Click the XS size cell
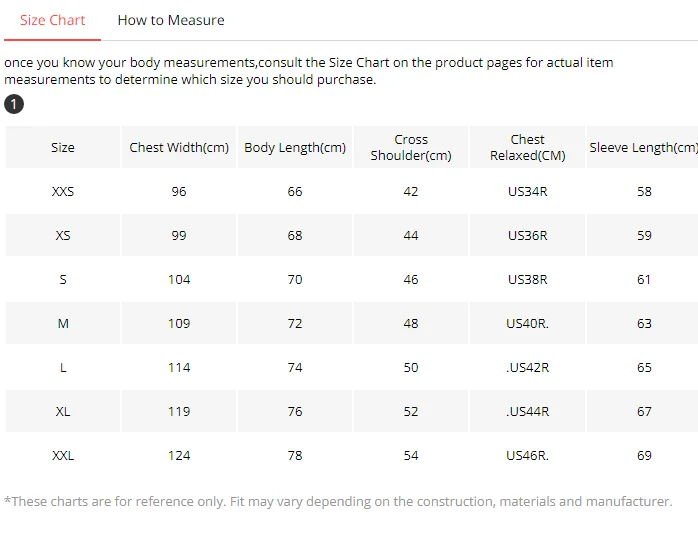Screen dimensions: 698x543 click(63, 235)
